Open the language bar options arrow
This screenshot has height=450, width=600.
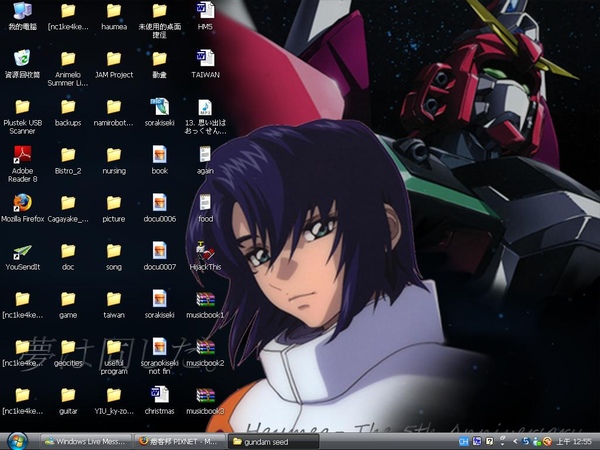[x=502, y=442]
